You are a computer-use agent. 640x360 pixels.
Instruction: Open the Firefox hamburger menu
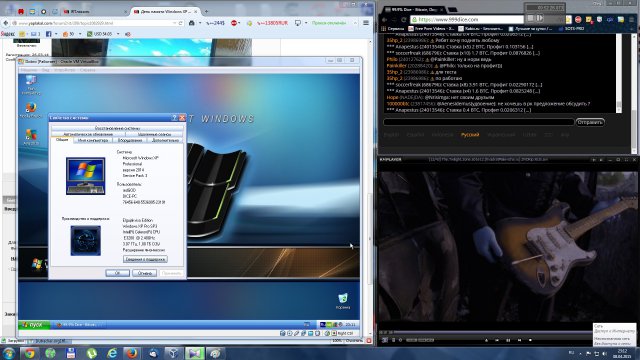click(x=366, y=23)
